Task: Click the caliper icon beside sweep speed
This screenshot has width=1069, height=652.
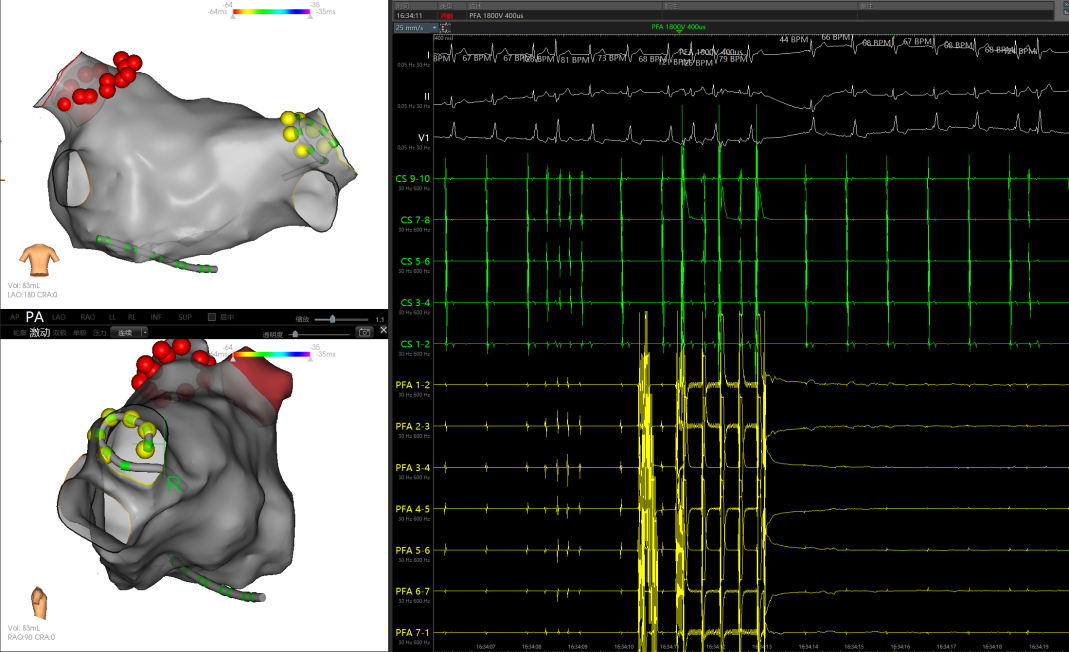Action: [x=444, y=28]
